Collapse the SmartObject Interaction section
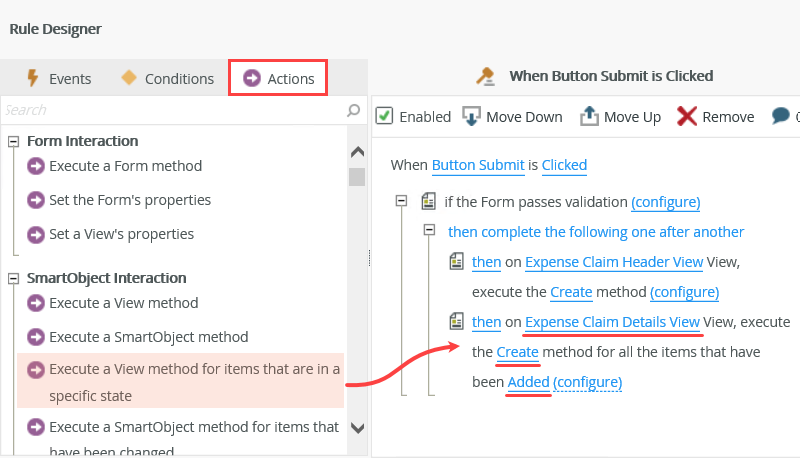Screen dimensions: 800x458 (x=14, y=278)
